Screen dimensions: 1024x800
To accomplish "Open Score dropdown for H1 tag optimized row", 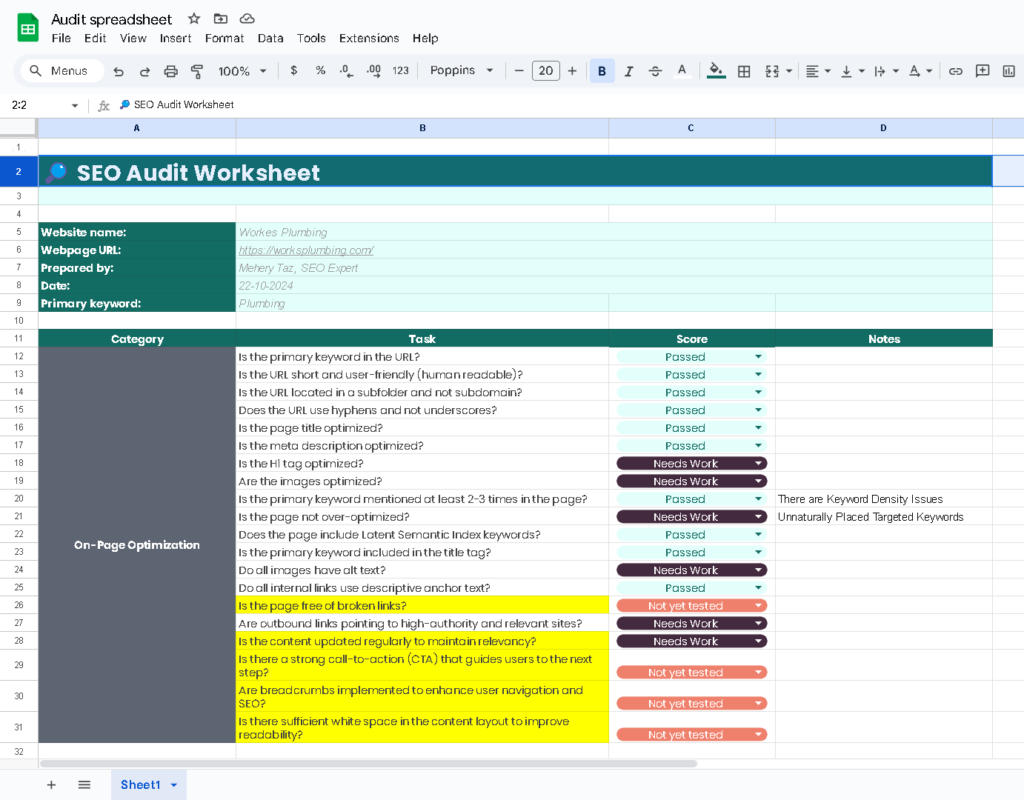I will 758,463.
